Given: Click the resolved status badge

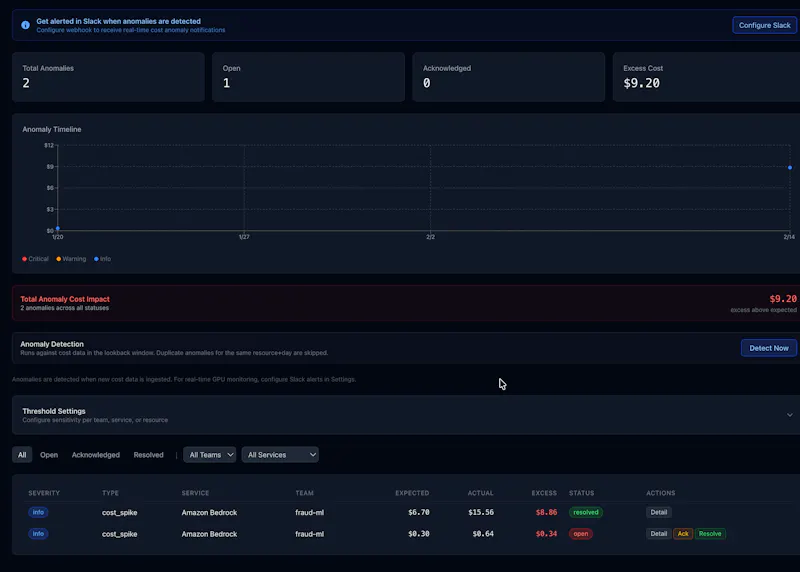Looking at the screenshot, I should pos(586,512).
